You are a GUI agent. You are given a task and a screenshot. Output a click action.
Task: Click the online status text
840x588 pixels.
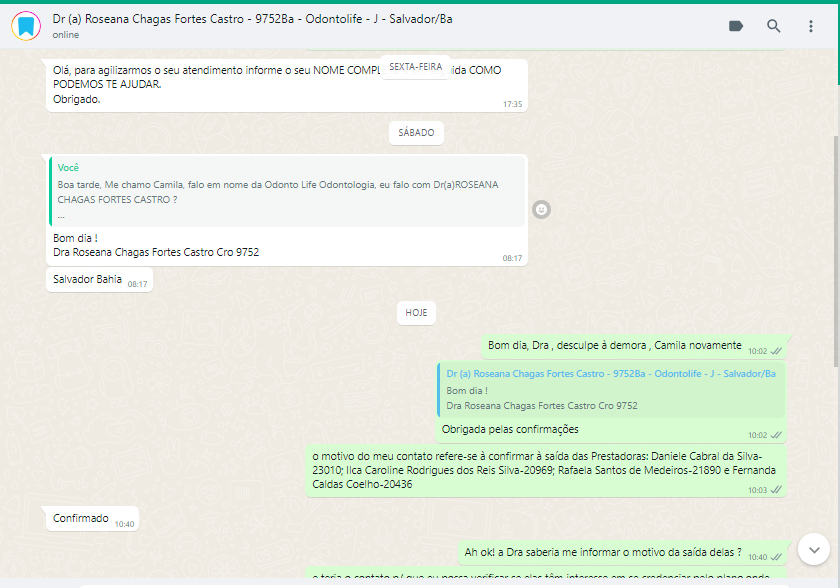(66, 35)
